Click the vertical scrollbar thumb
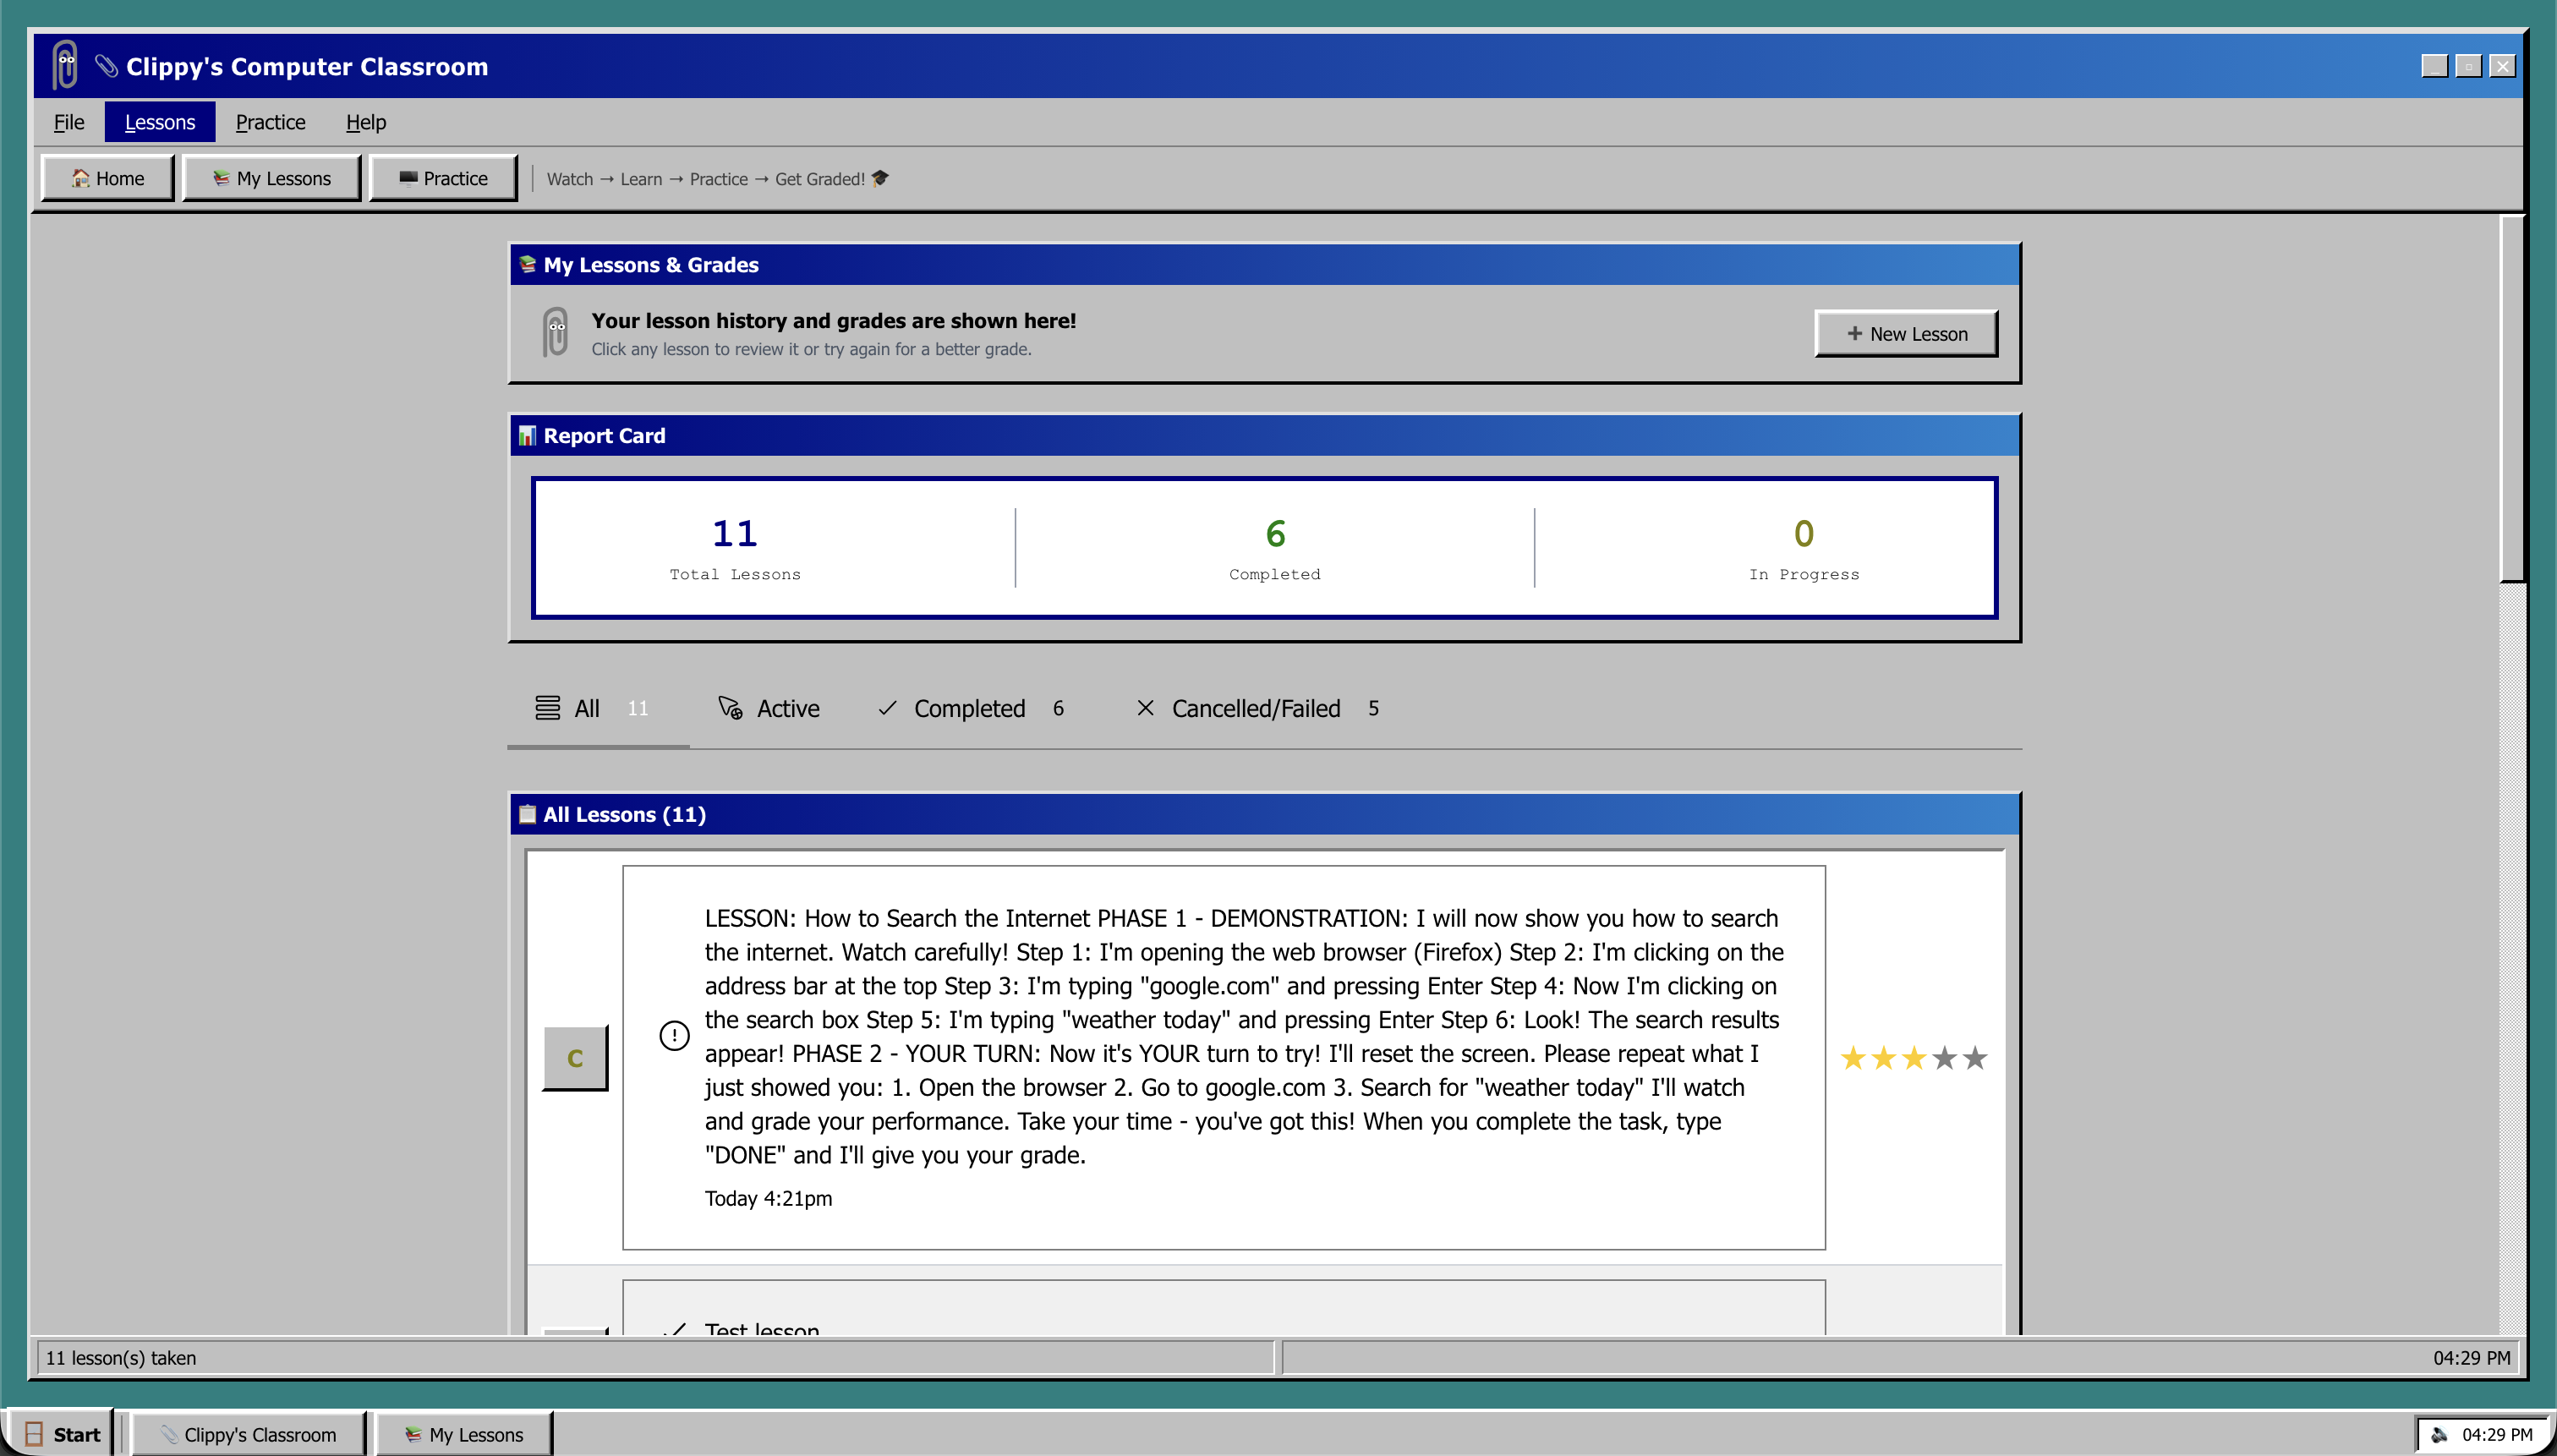The width and height of the screenshot is (2557, 1456). (x=2512, y=400)
